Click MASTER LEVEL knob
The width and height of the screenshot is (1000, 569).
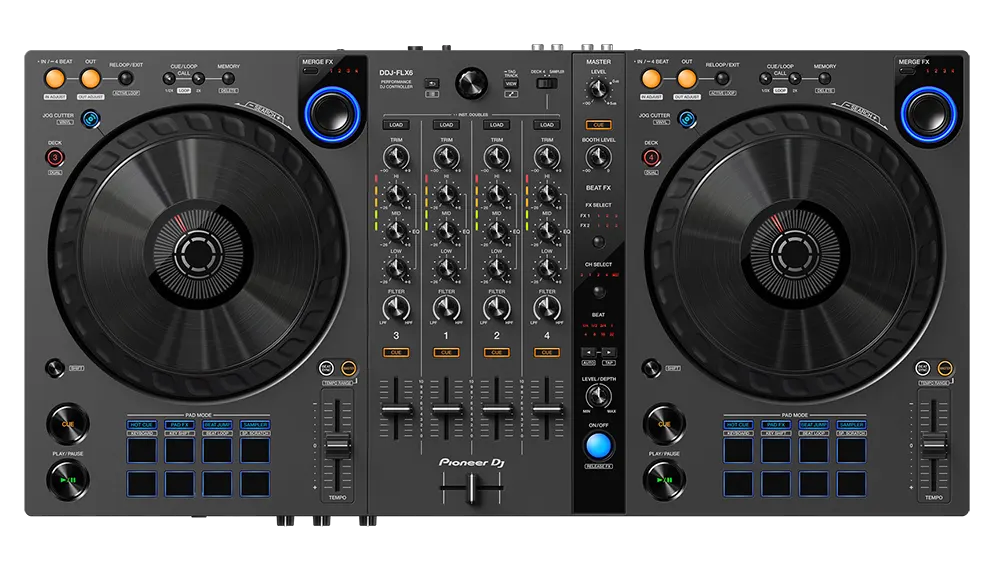(598, 89)
